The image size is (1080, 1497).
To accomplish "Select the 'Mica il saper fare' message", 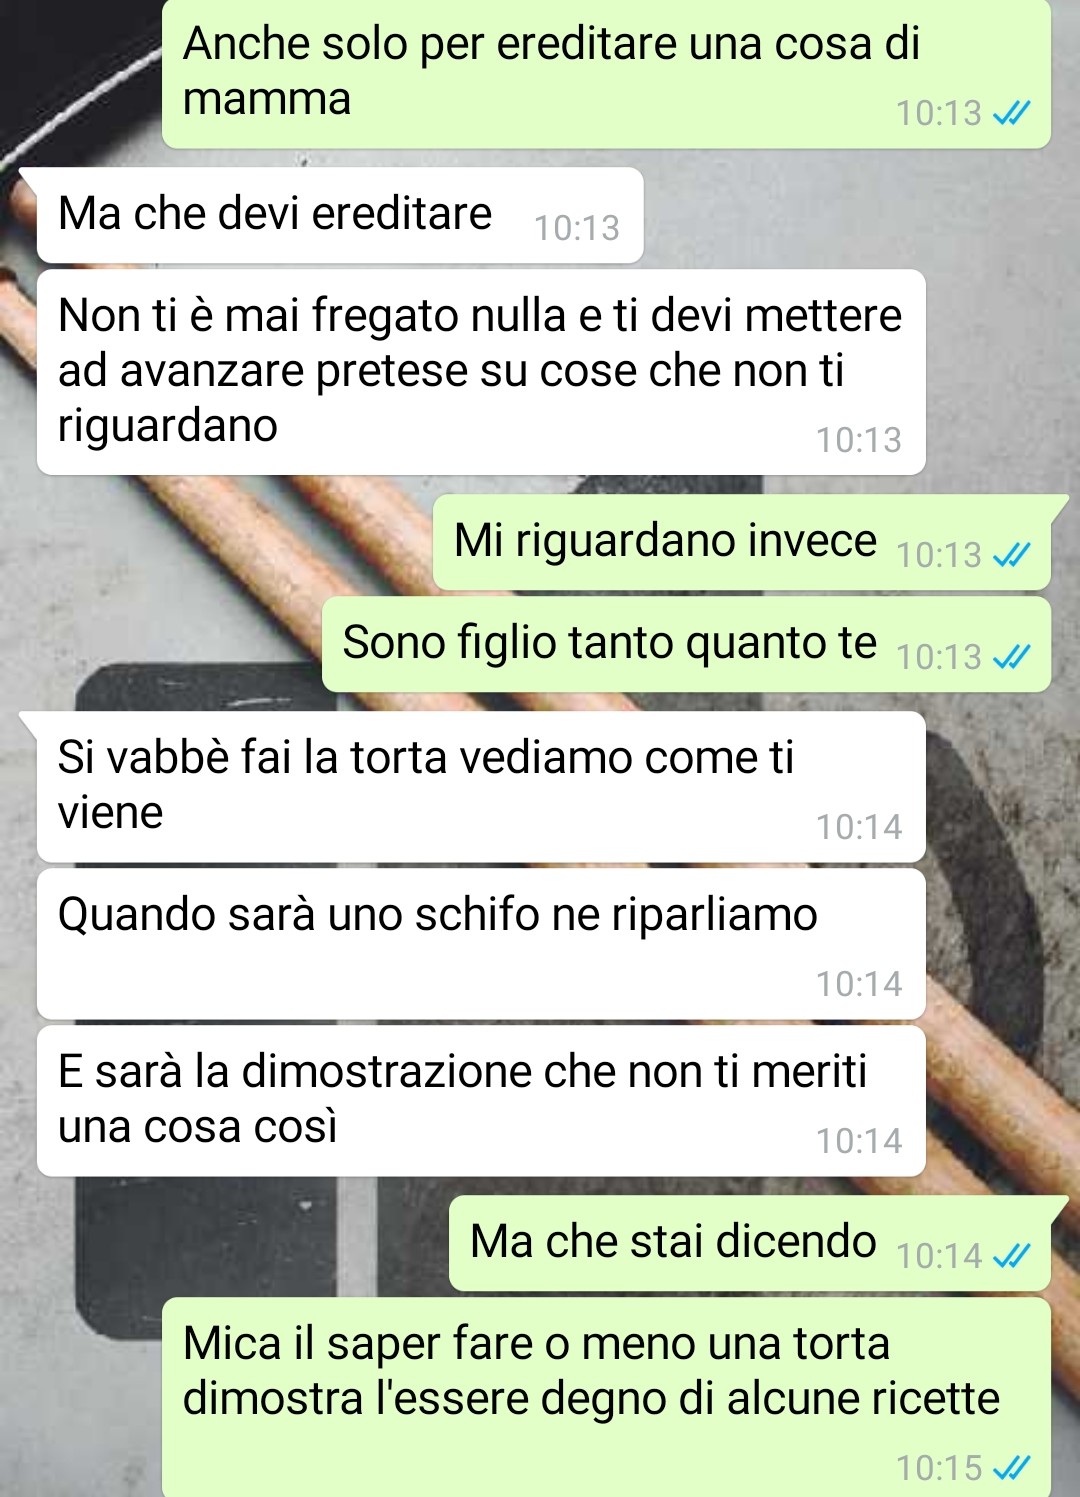I will (x=606, y=1397).
